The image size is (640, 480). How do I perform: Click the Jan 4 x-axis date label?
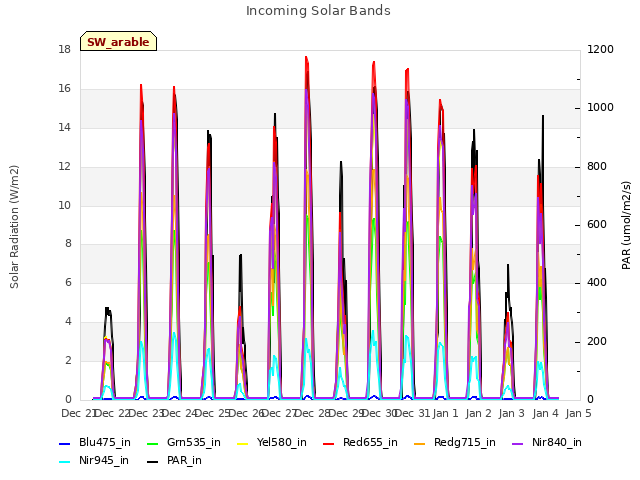(545, 413)
